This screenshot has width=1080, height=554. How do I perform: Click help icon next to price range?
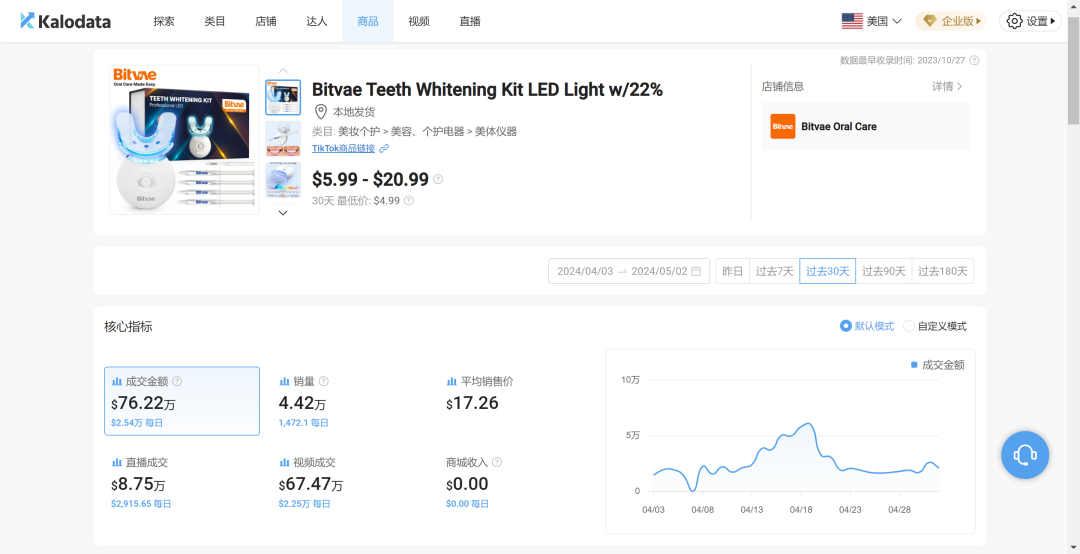click(437, 180)
